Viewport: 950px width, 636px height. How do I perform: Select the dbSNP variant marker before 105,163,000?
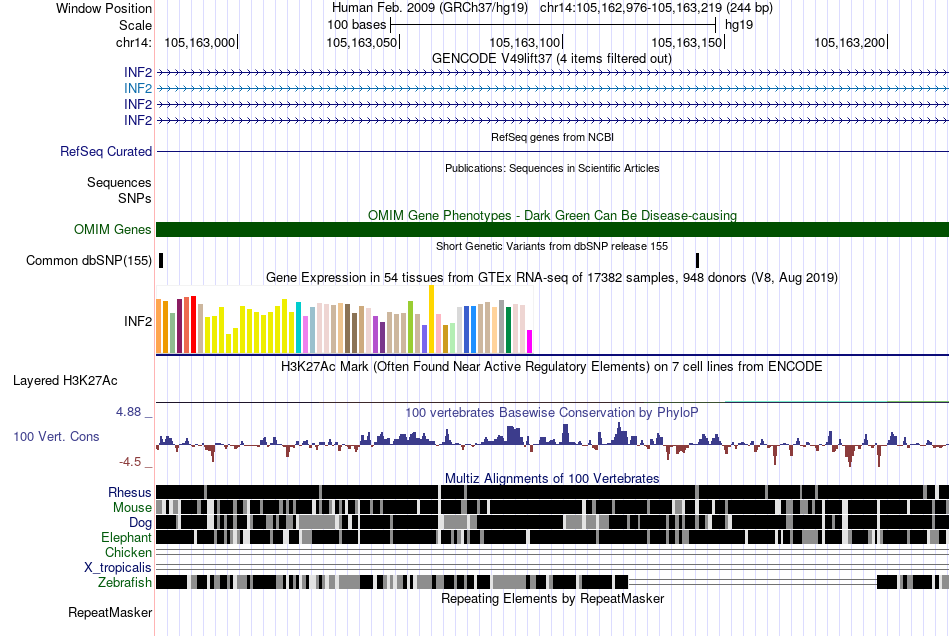point(161,260)
